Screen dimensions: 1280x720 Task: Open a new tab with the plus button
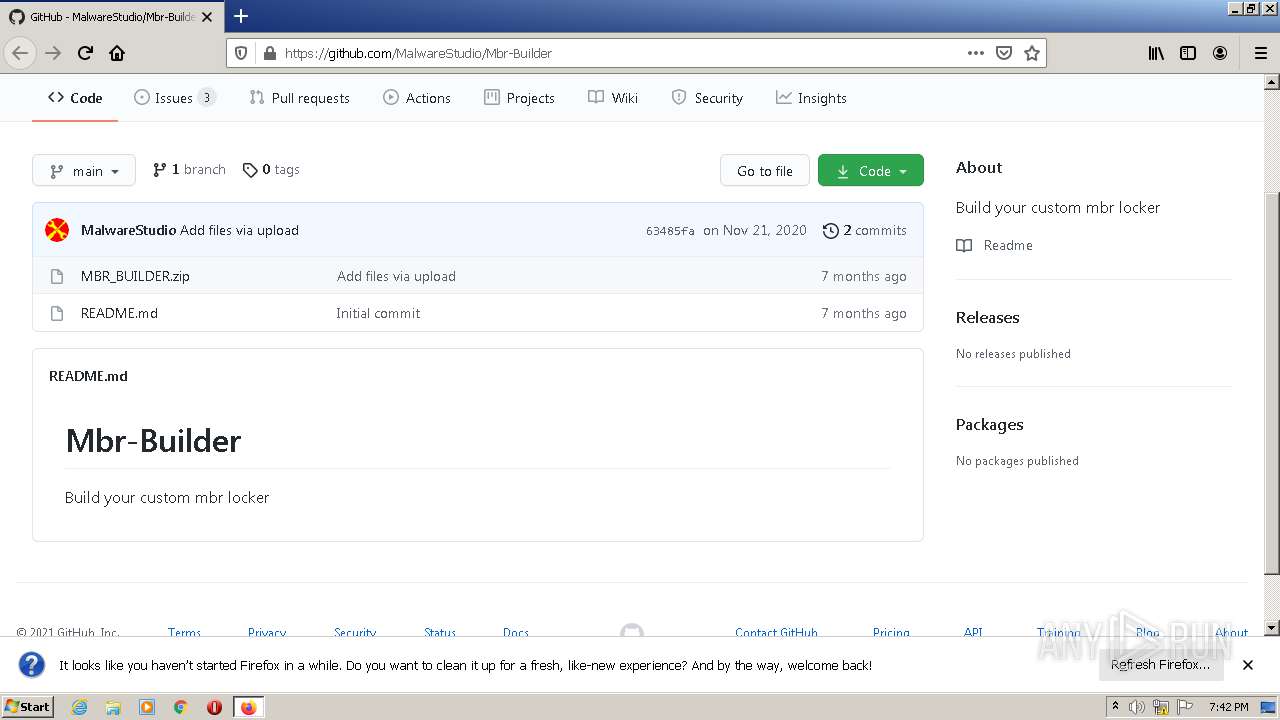pos(241,16)
